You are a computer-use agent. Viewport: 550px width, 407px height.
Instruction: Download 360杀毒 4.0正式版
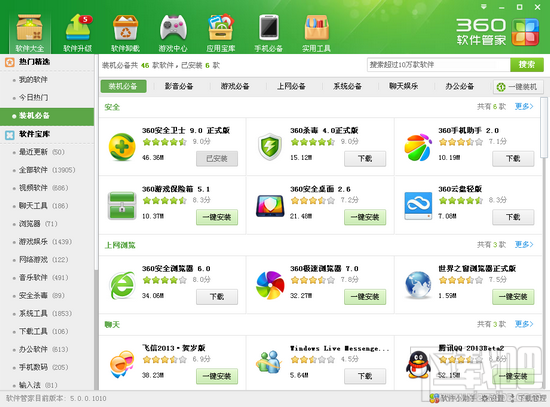365,159
